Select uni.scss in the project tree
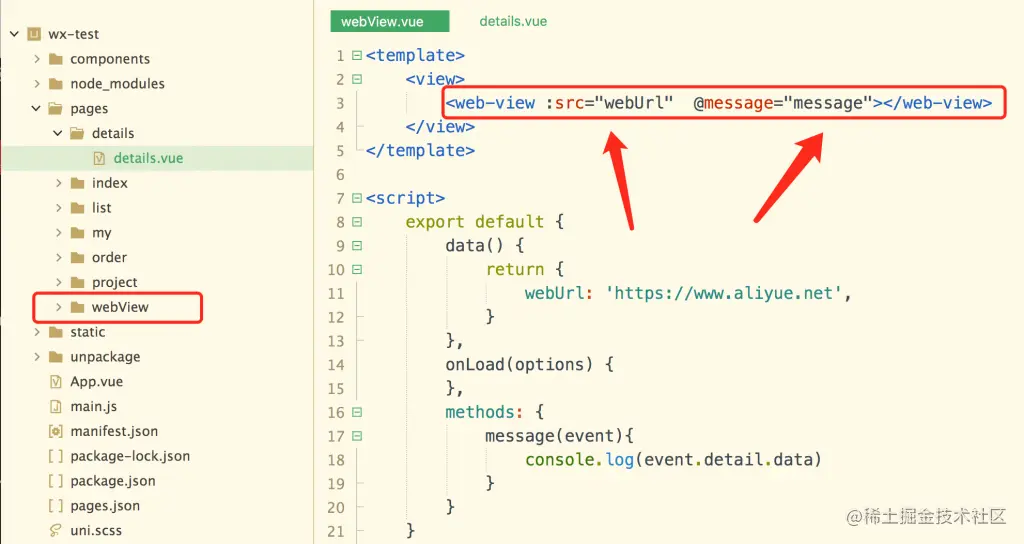1024x544 pixels. coord(96,530)
